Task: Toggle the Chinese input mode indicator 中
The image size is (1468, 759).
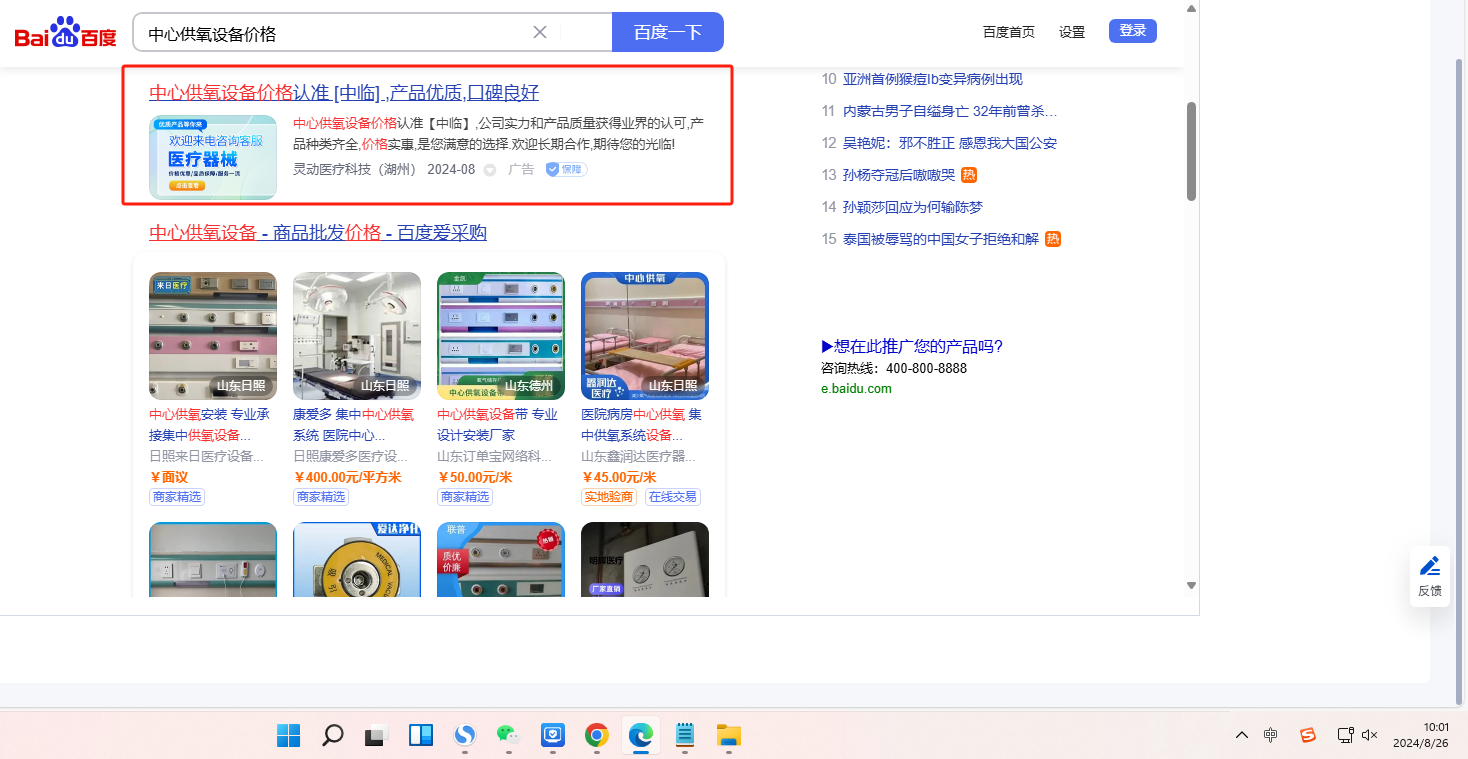Action: pyautogui.click(x=1270, y=735)
